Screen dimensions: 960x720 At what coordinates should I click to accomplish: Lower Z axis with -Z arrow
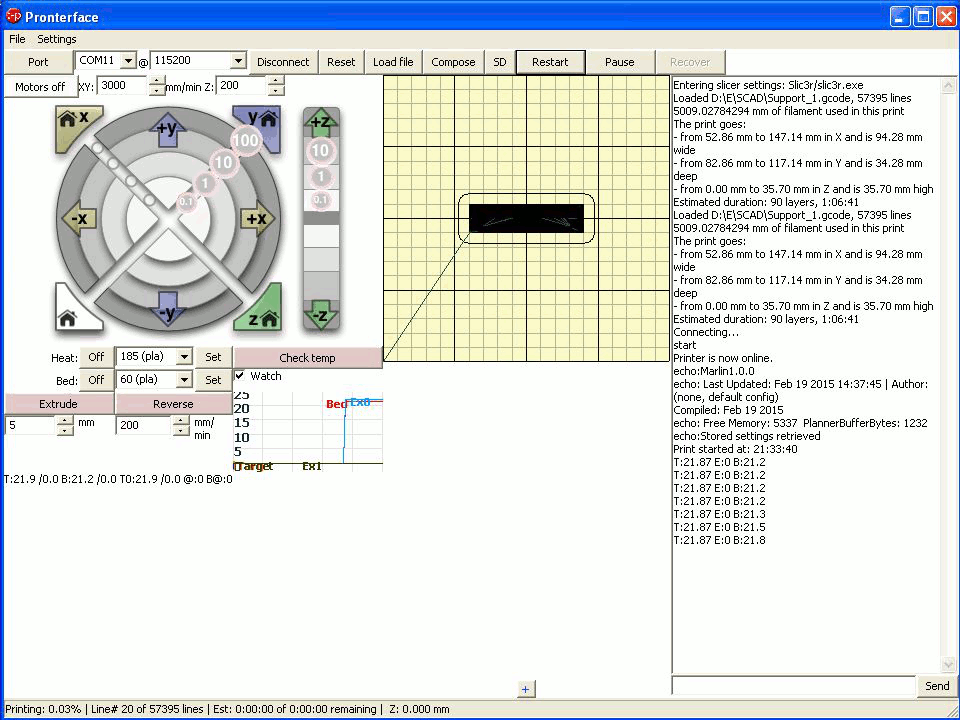click(x=321, y=315)
